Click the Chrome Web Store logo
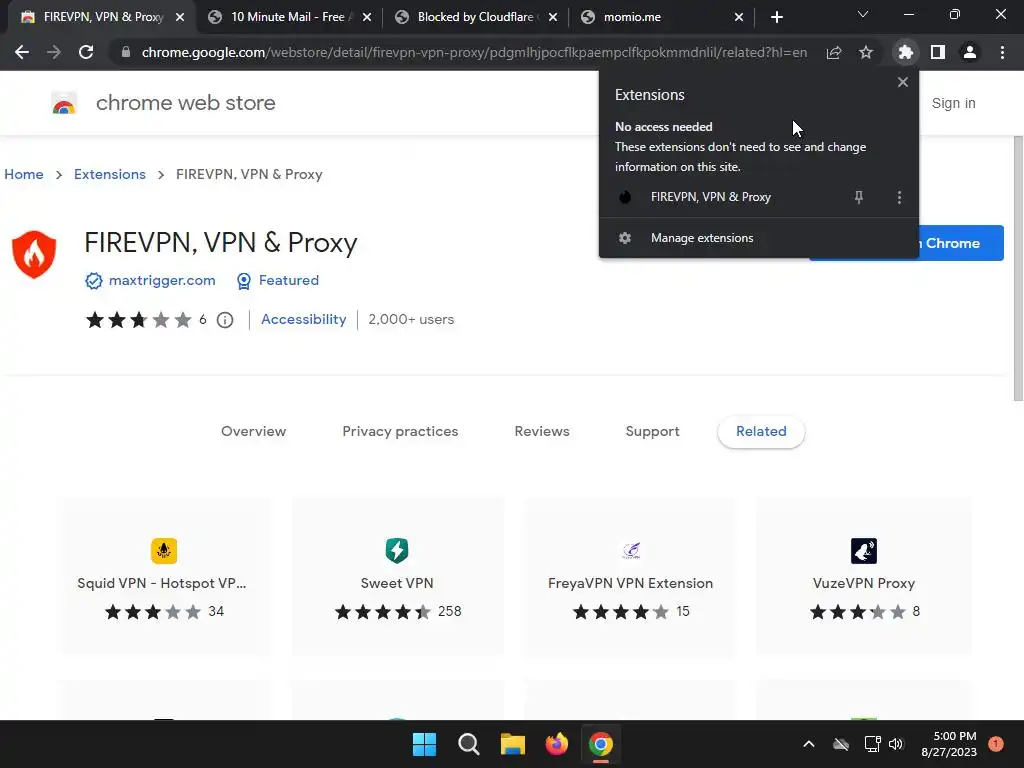Screen dimensions: 1024x768 (x=64, y=103)
